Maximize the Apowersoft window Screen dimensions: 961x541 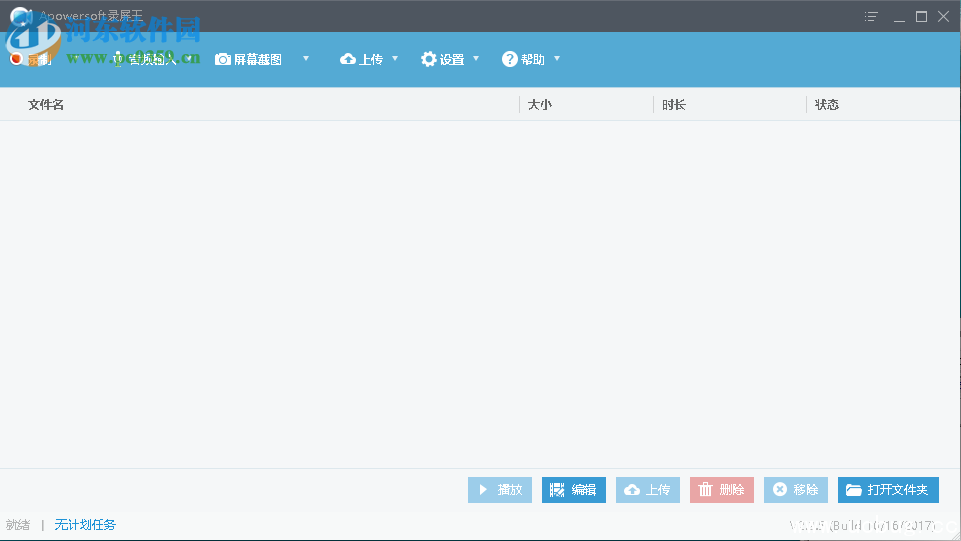pyautogui.click(x=921, y=17)
